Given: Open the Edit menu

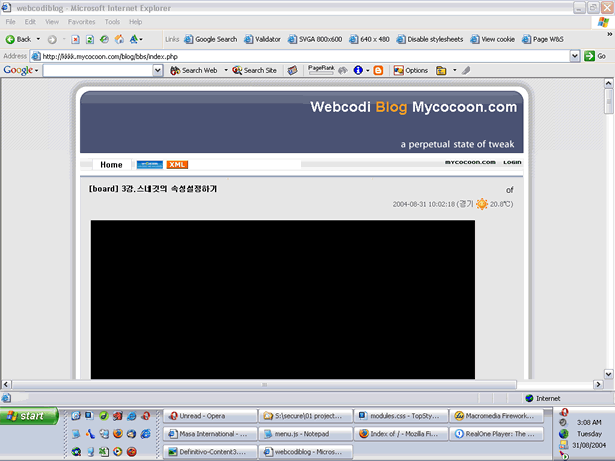Looking at the screenshot, I should [30, 22].
